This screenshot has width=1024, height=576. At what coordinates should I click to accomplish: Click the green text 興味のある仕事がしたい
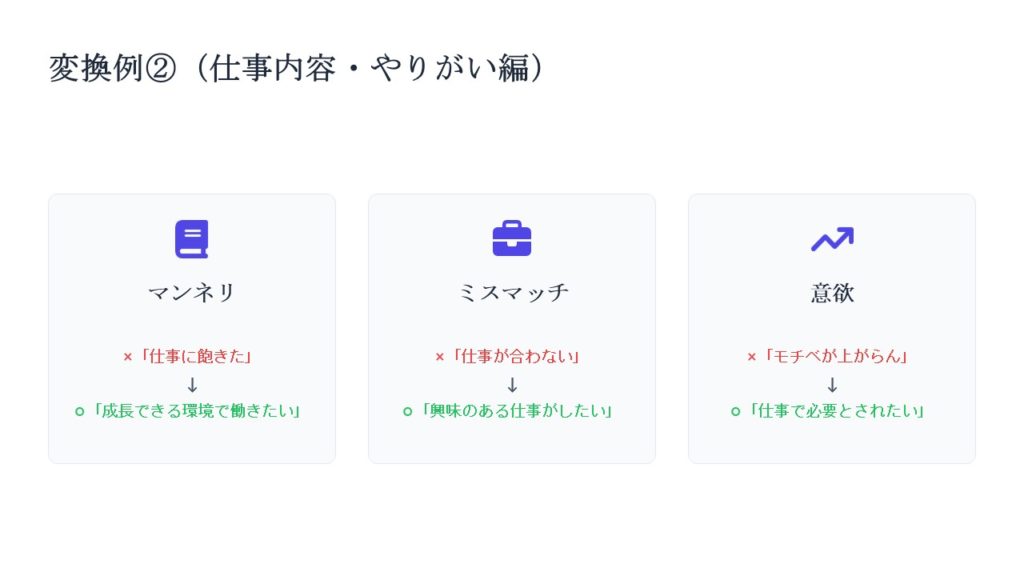click(518, 411)
